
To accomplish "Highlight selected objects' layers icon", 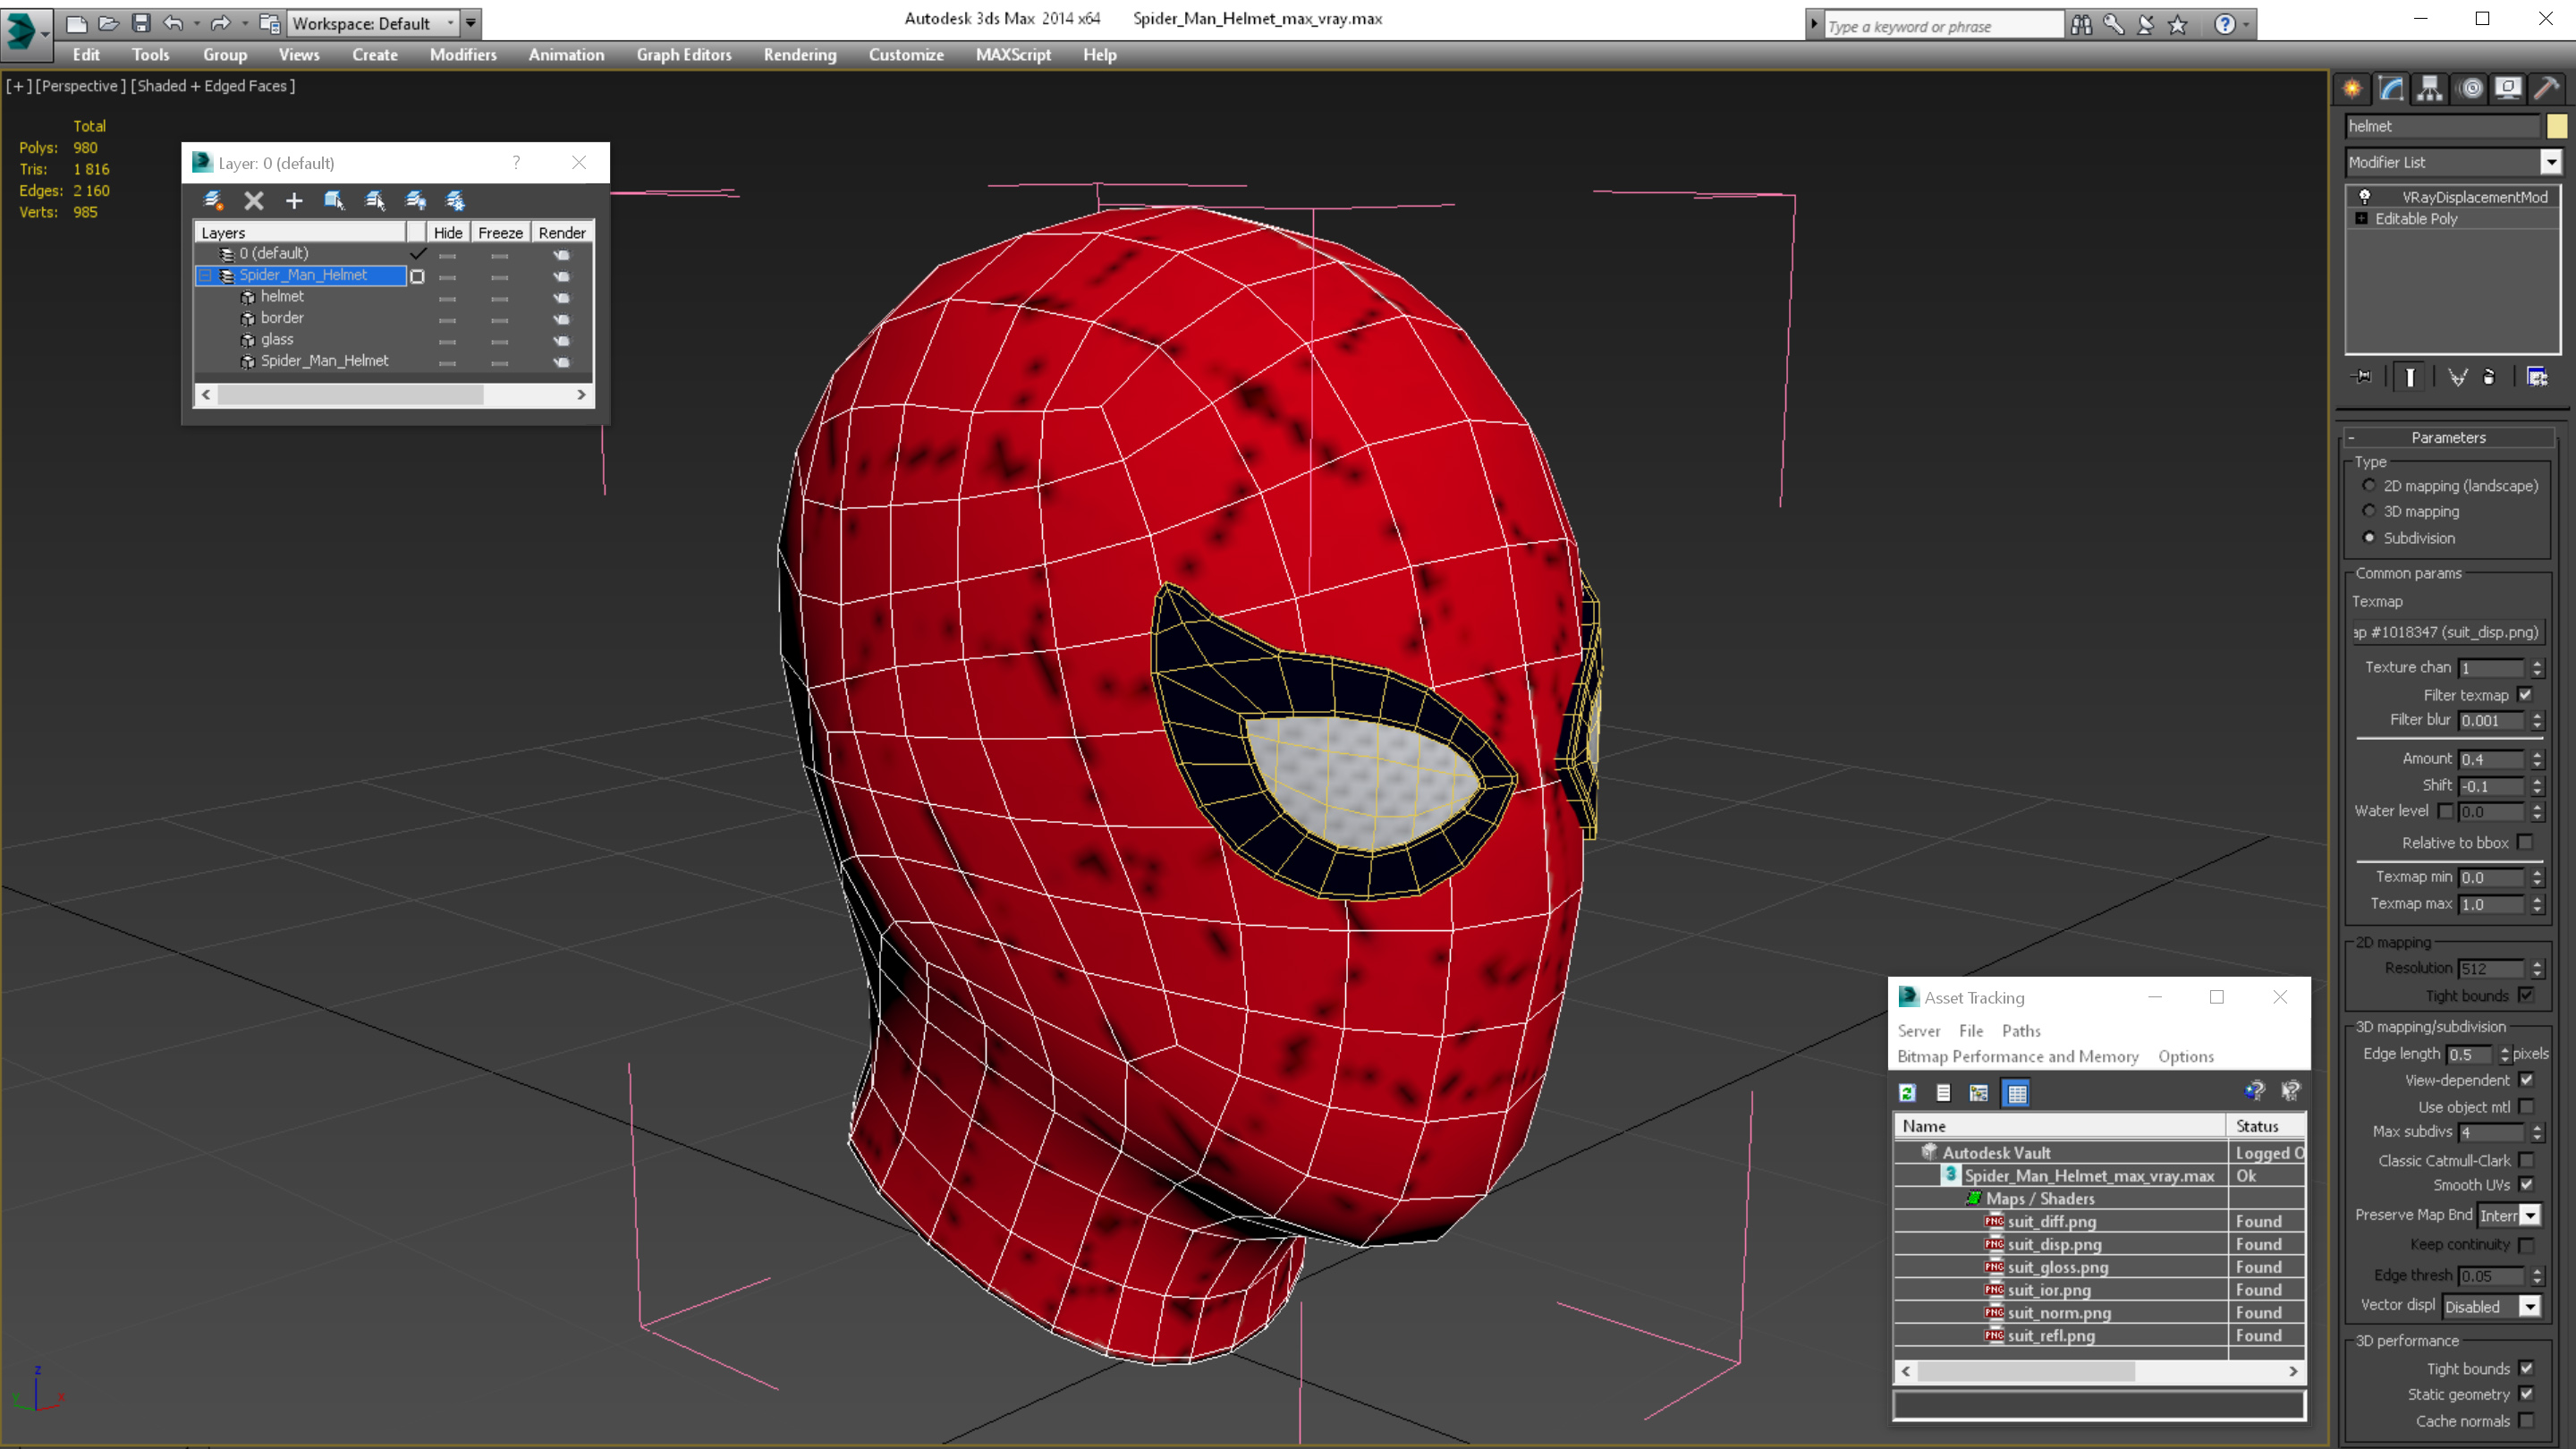I will (375, 201).
